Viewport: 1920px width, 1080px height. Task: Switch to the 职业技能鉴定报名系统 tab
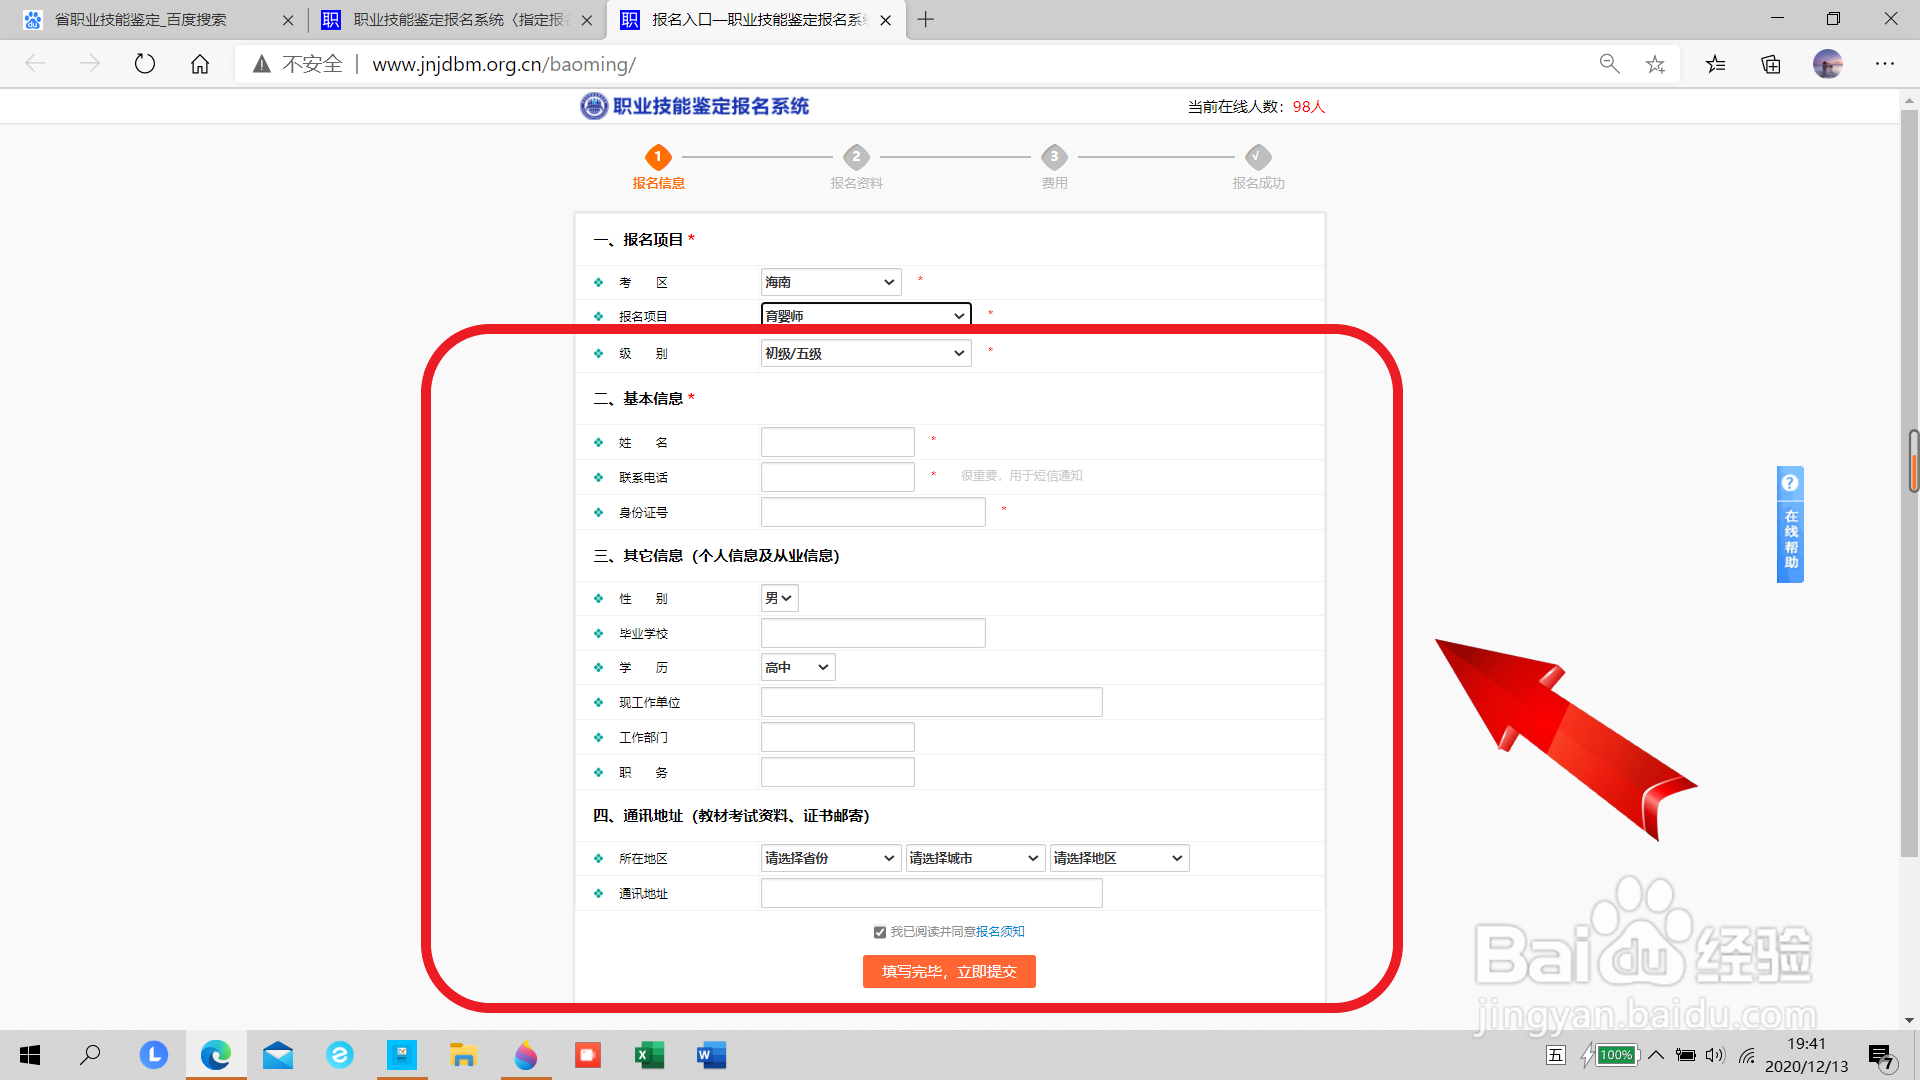point(450,19)
